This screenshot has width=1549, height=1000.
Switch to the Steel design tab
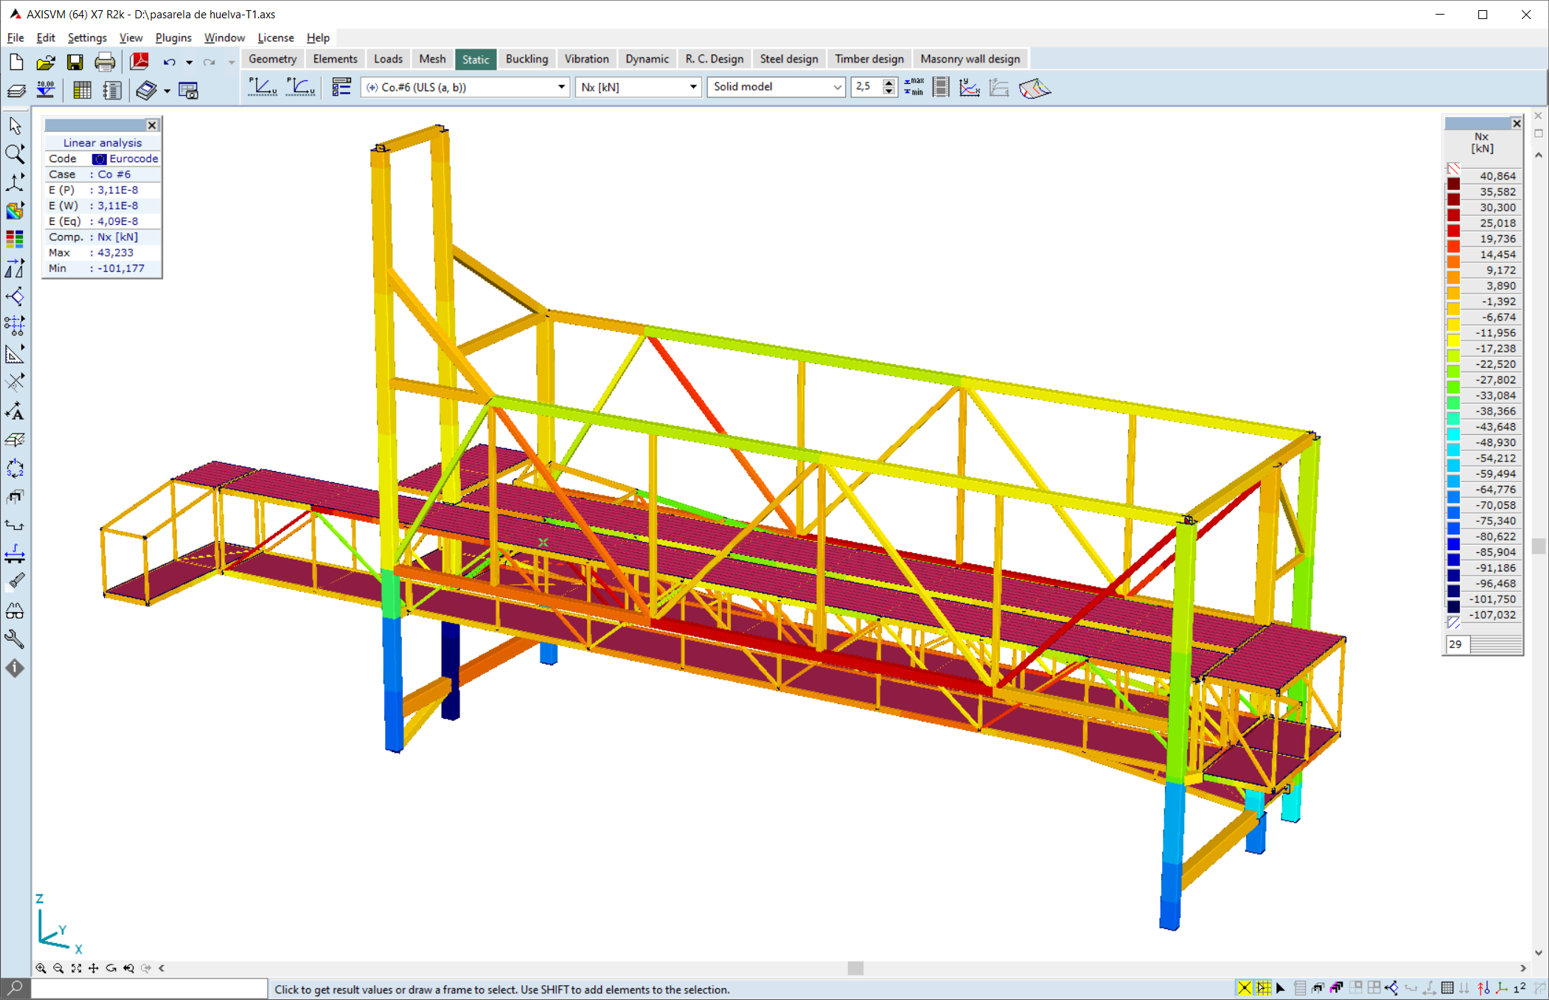pos(789,59)
